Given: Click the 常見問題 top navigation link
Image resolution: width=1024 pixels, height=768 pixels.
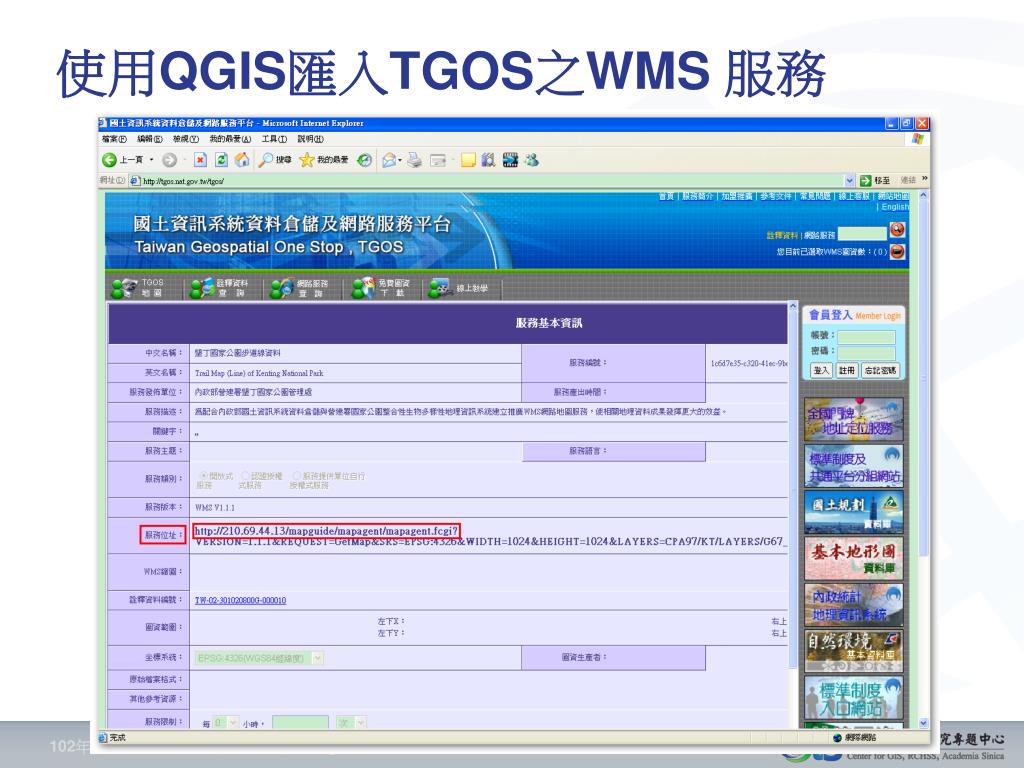Looking at the screenshot, I should click(815, 196).
